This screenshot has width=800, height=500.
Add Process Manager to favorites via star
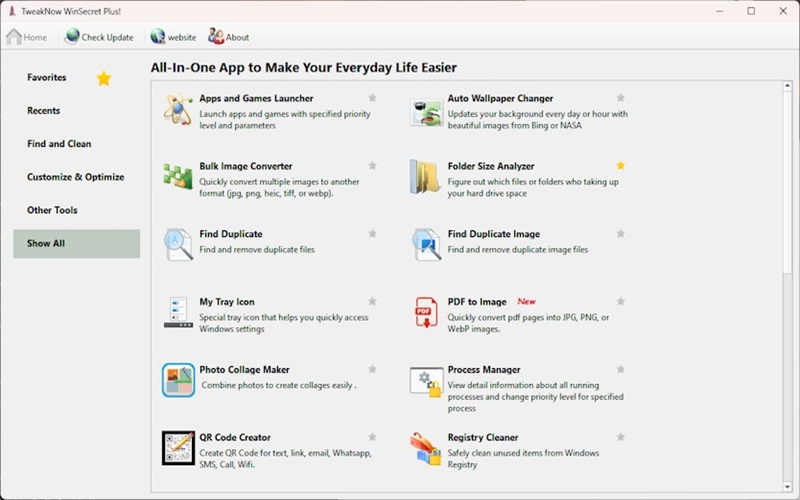620,369
